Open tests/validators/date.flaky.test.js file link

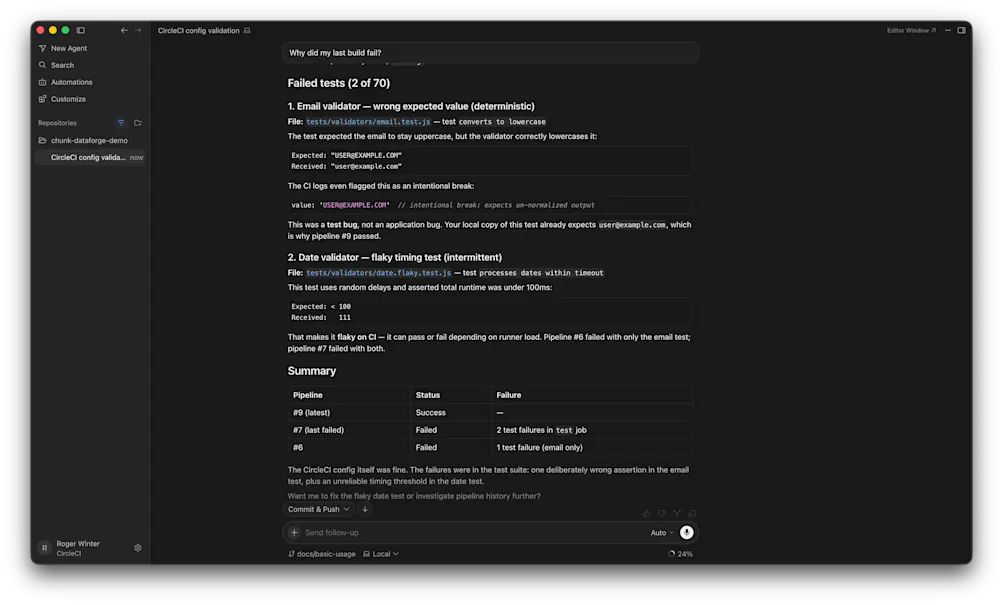(x=378, y=272)
